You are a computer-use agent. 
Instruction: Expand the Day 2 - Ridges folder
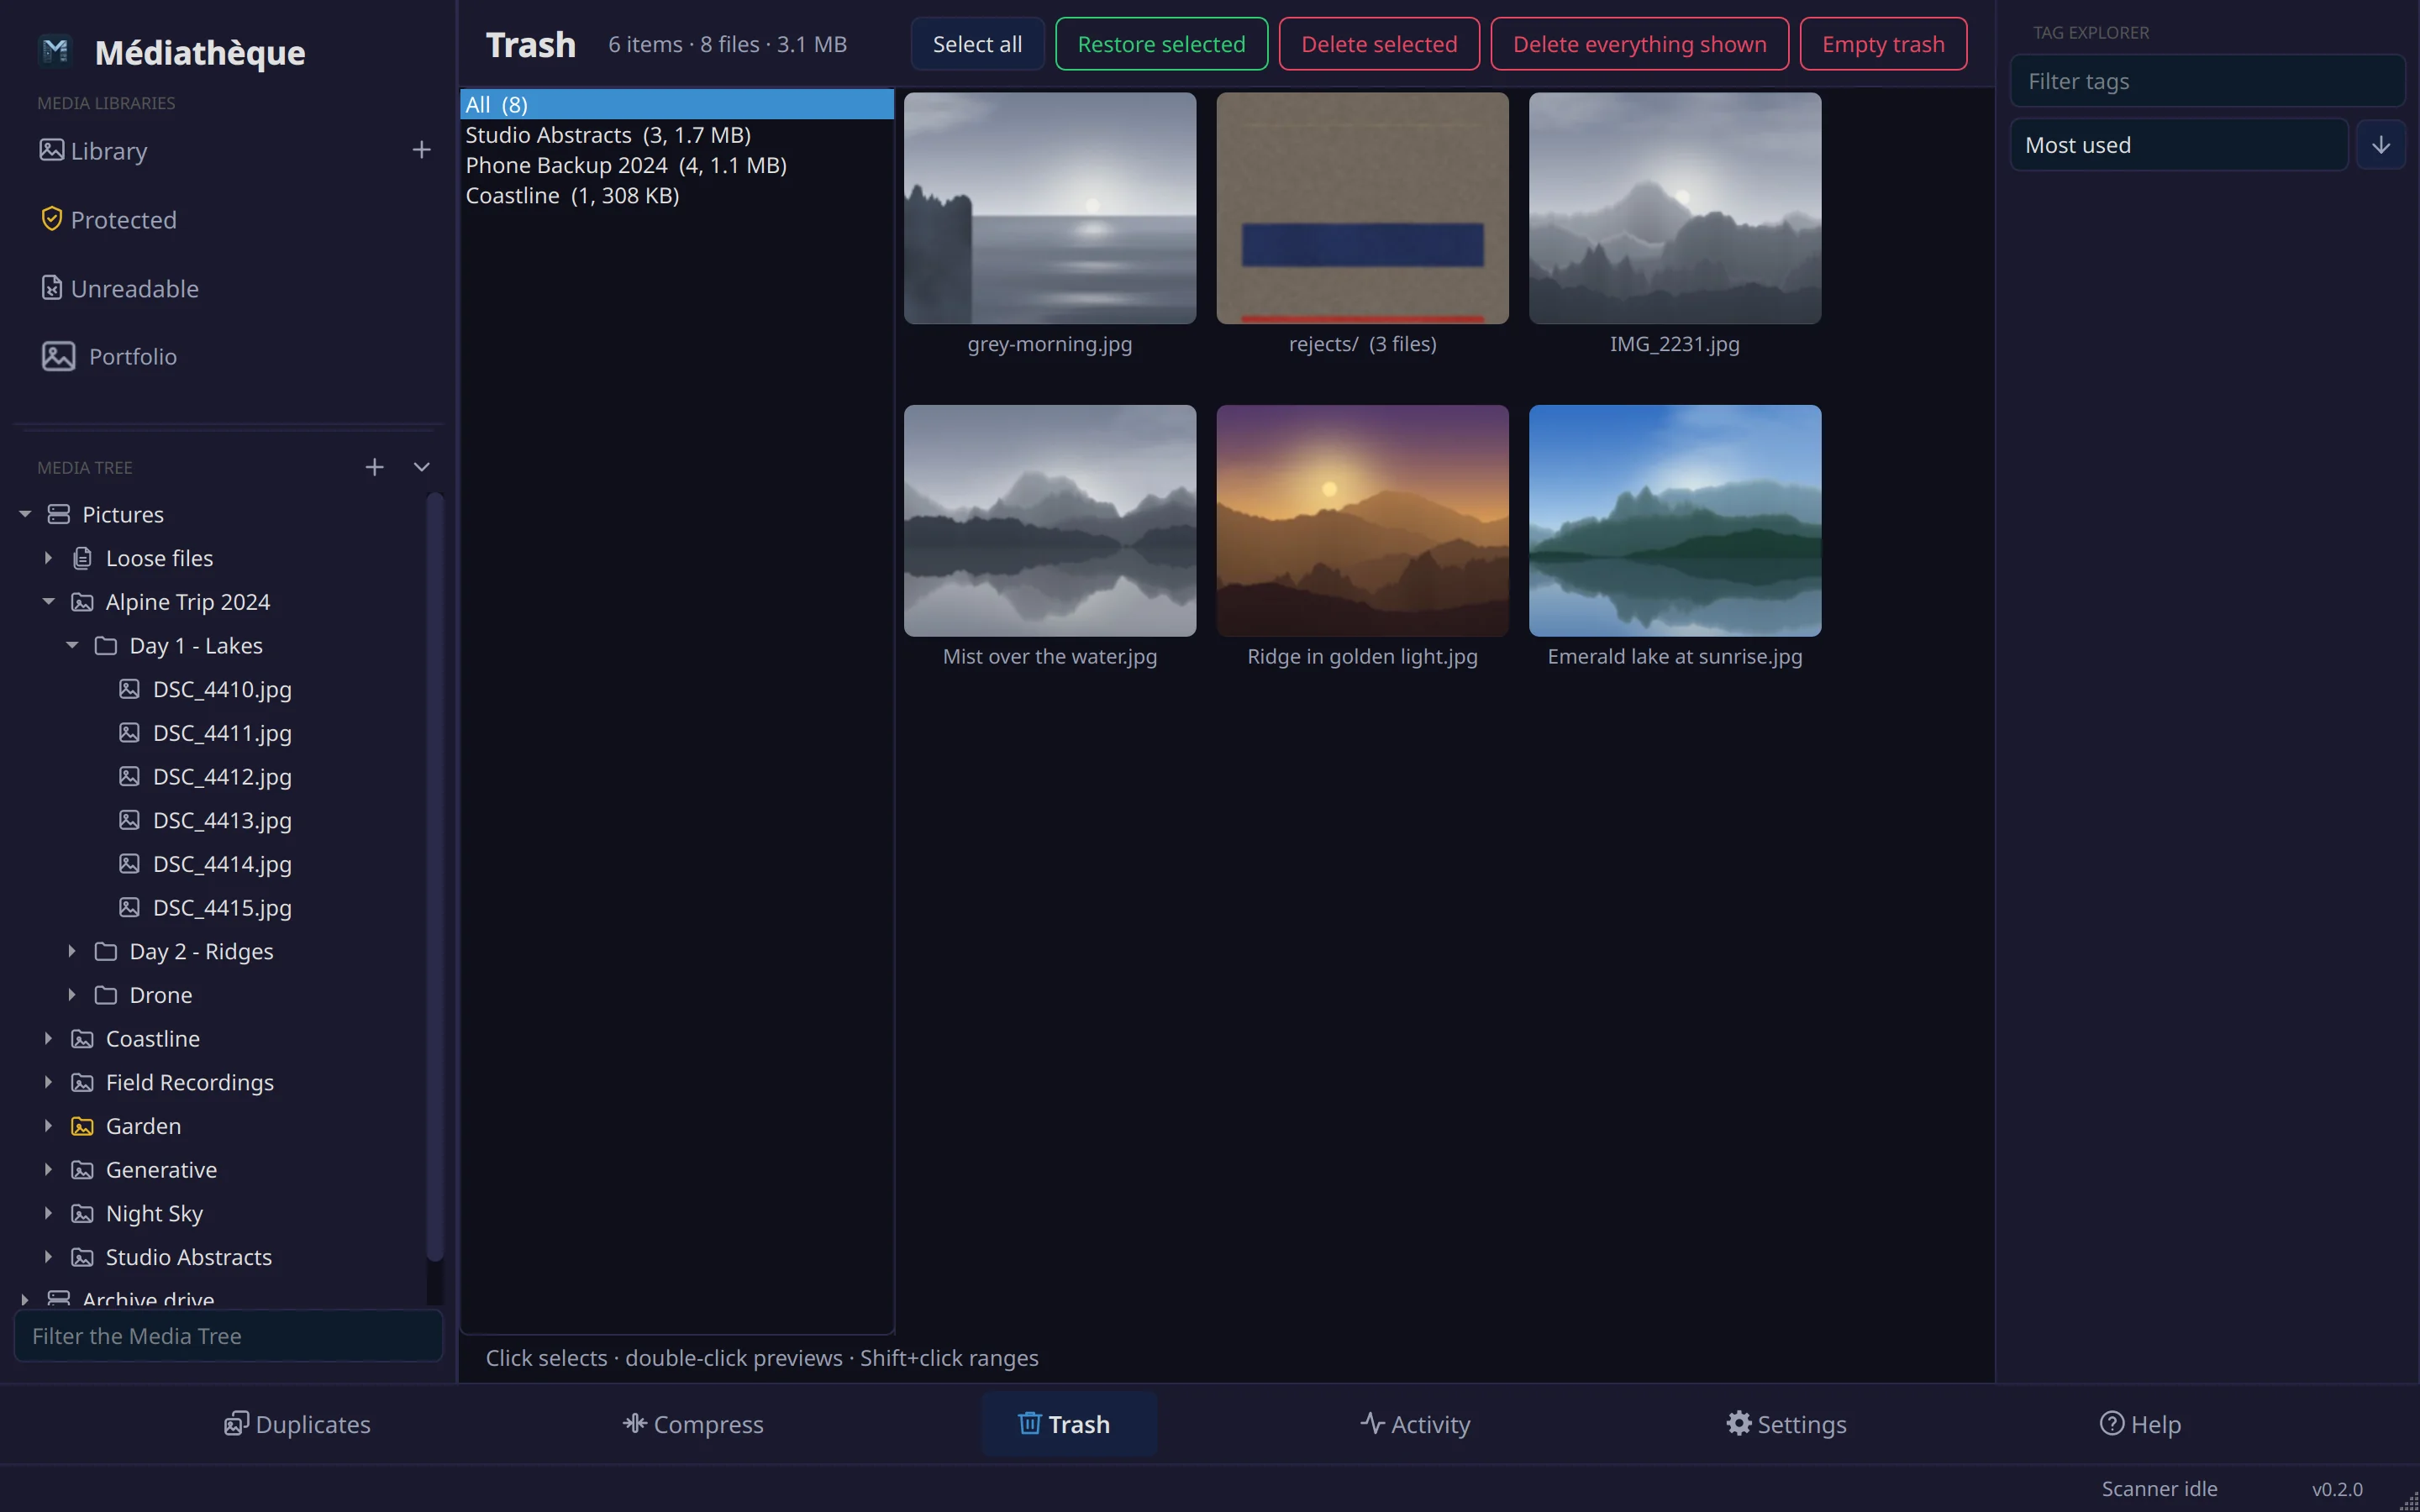pyautogui.click(x=72, y=951)
